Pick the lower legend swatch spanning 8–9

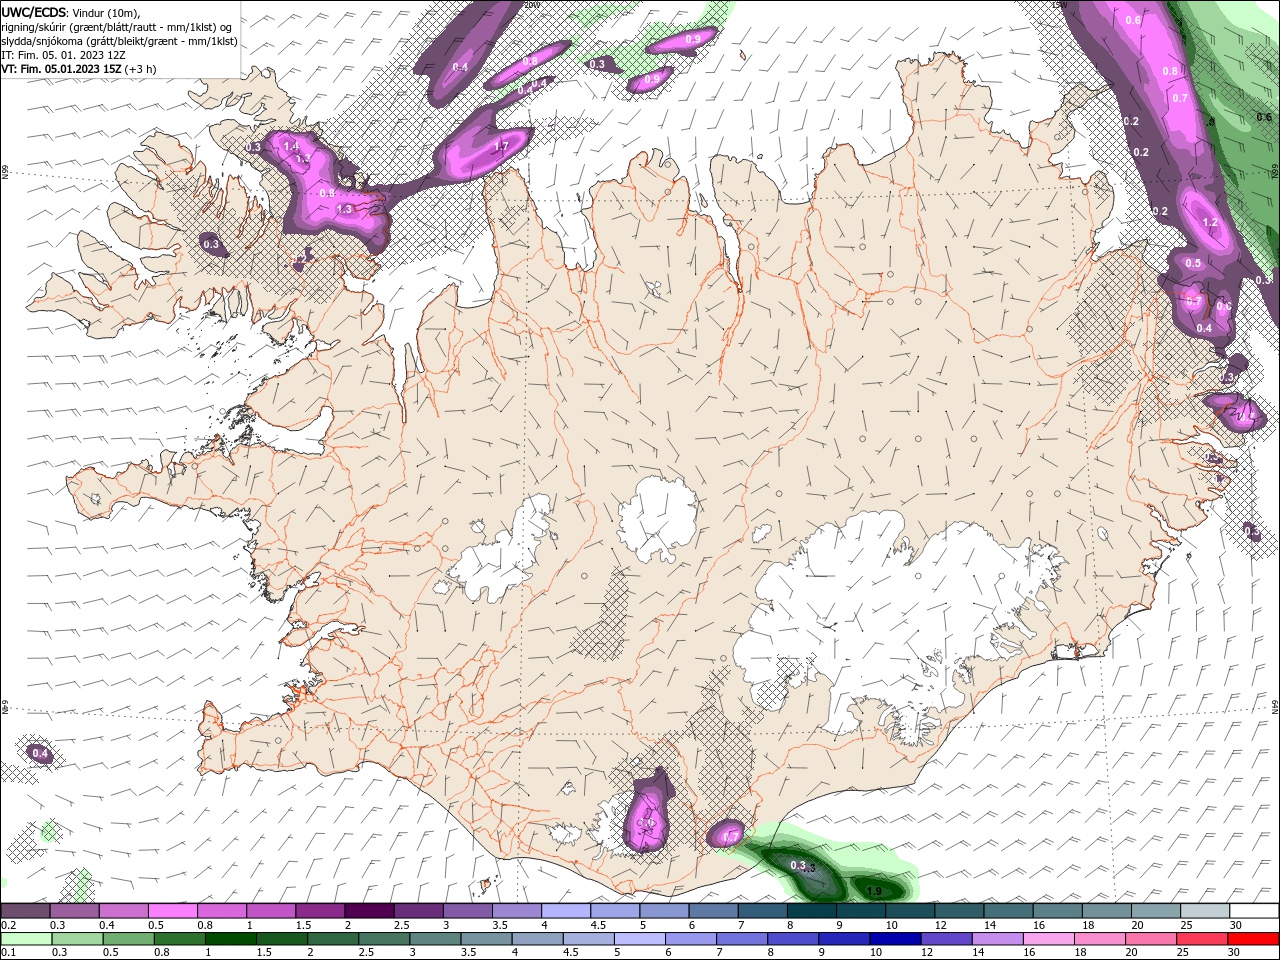point(795,939)
